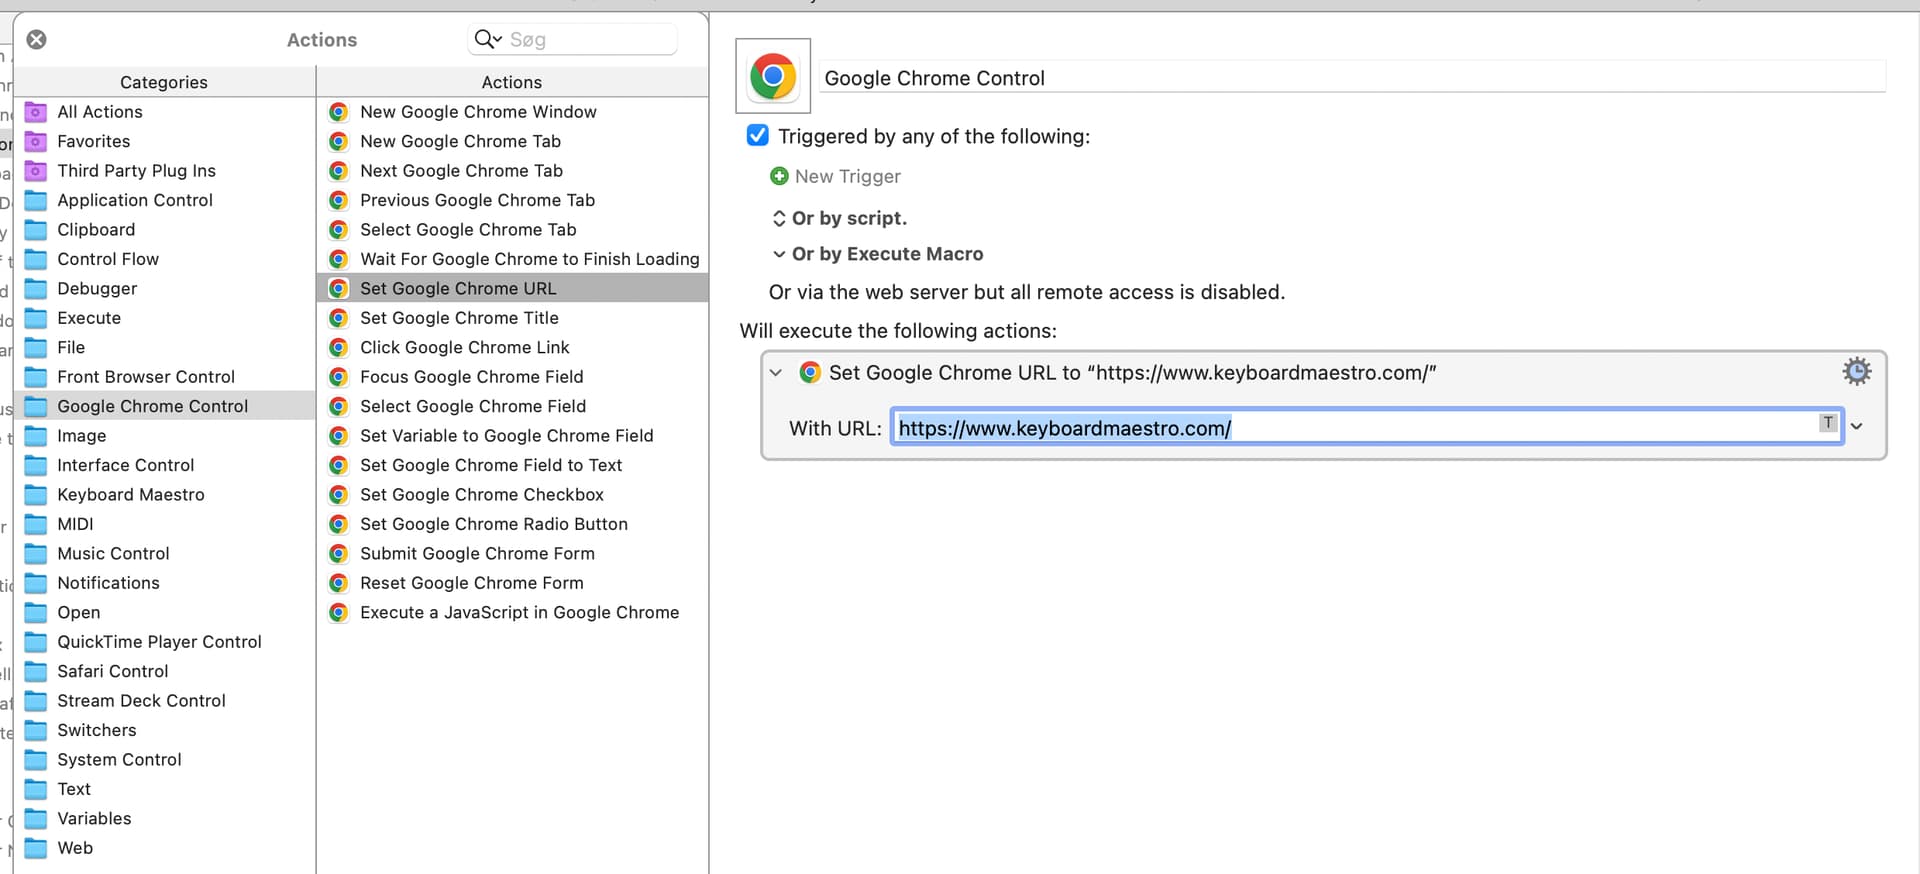Viewport: 1920px width, 874px height.
Task: Click the Image category folder icon
Action: tap(36, 436)
